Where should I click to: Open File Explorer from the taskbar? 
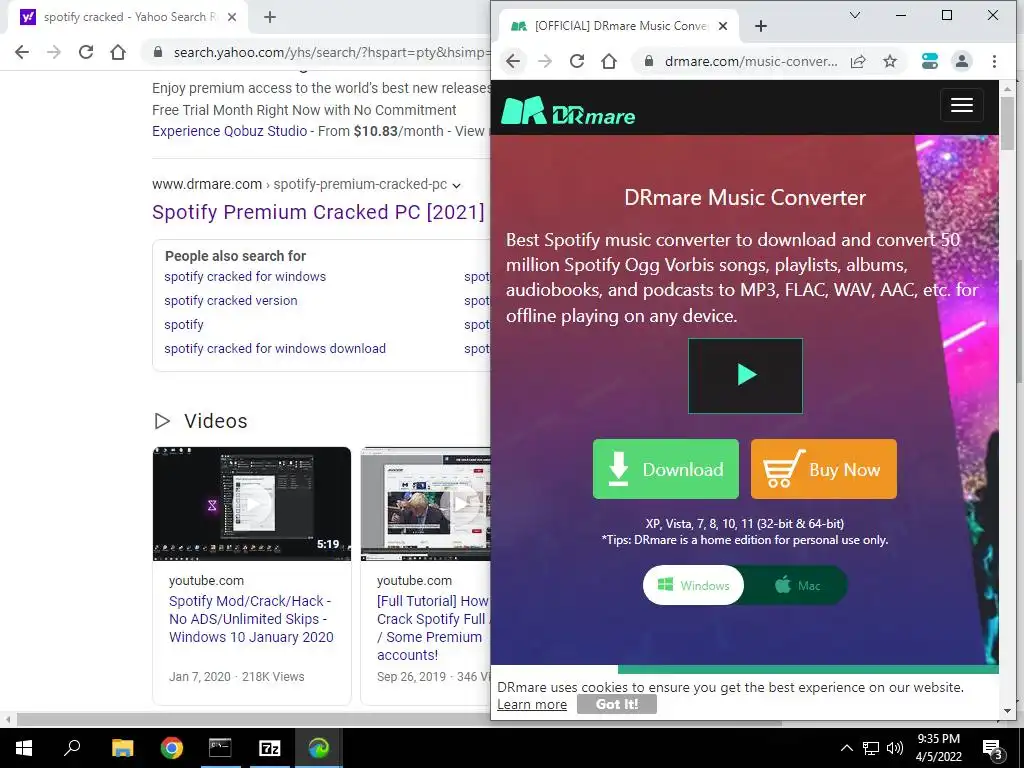pos(122,748)
